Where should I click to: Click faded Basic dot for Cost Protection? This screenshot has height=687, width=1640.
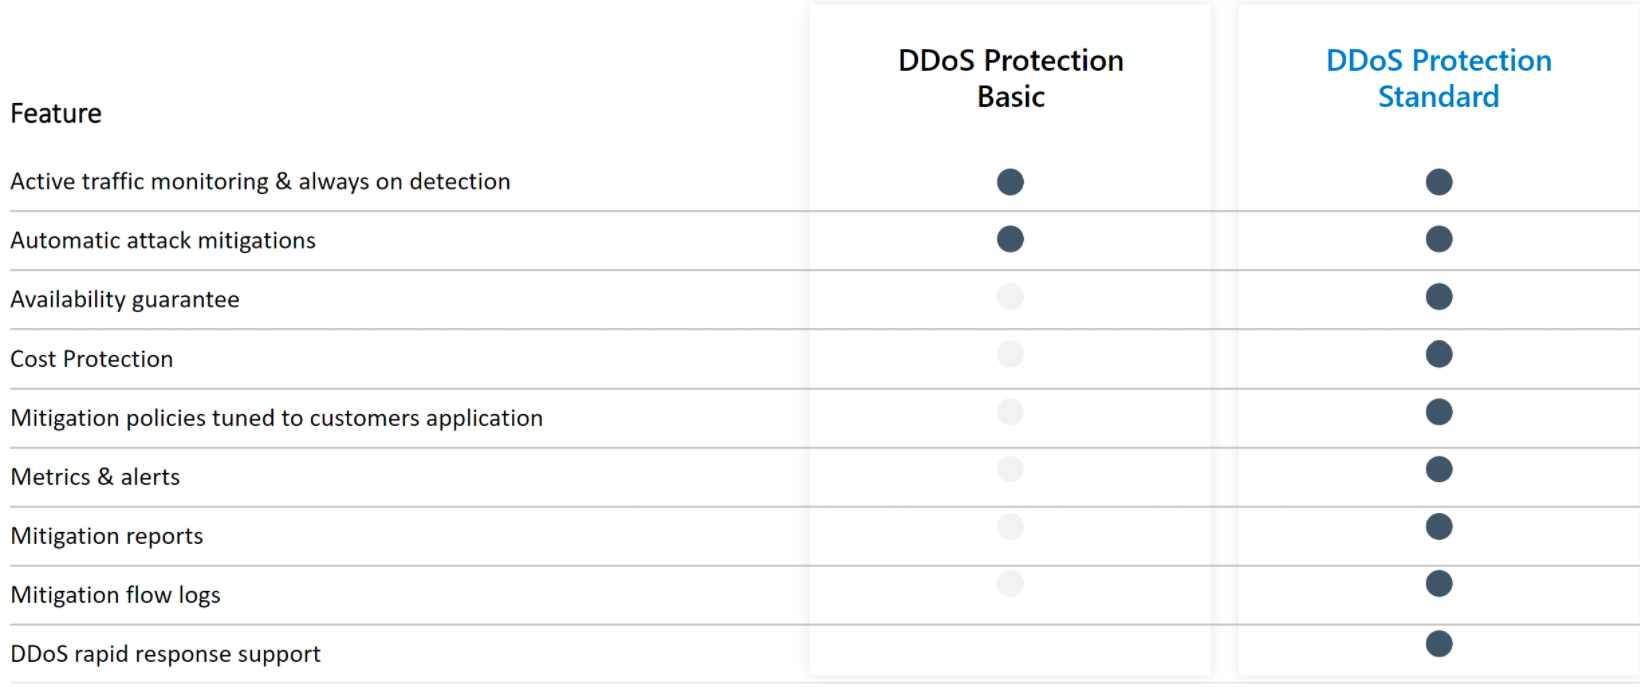(1010, 354)
